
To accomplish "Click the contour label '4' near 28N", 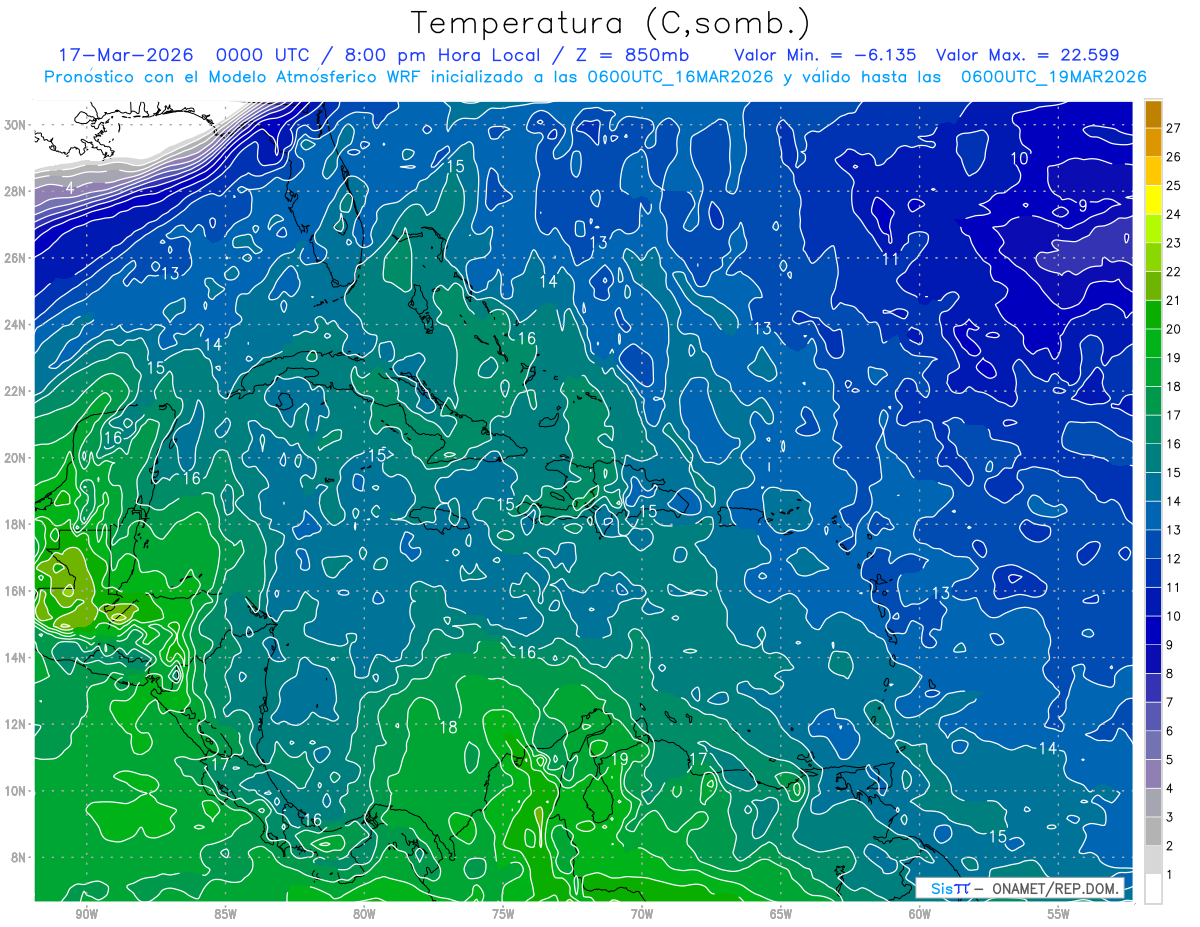I will [70, 187].
